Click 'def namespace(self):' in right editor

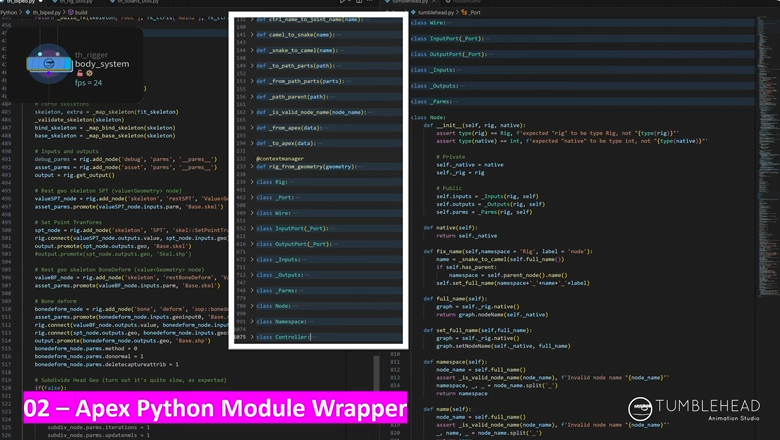tap(455, 362)
